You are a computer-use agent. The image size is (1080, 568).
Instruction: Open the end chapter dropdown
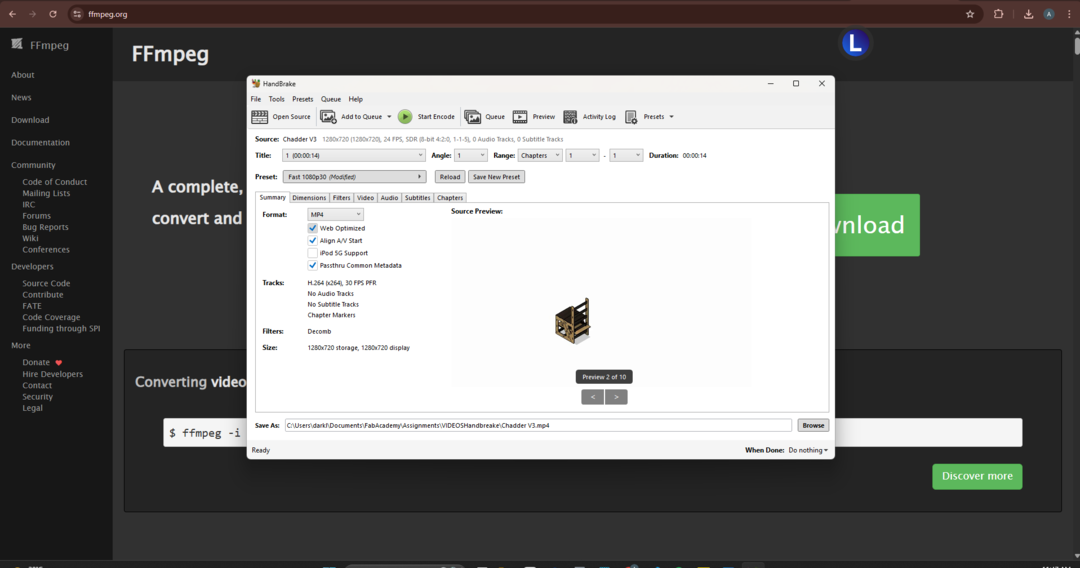coord(626,156)
